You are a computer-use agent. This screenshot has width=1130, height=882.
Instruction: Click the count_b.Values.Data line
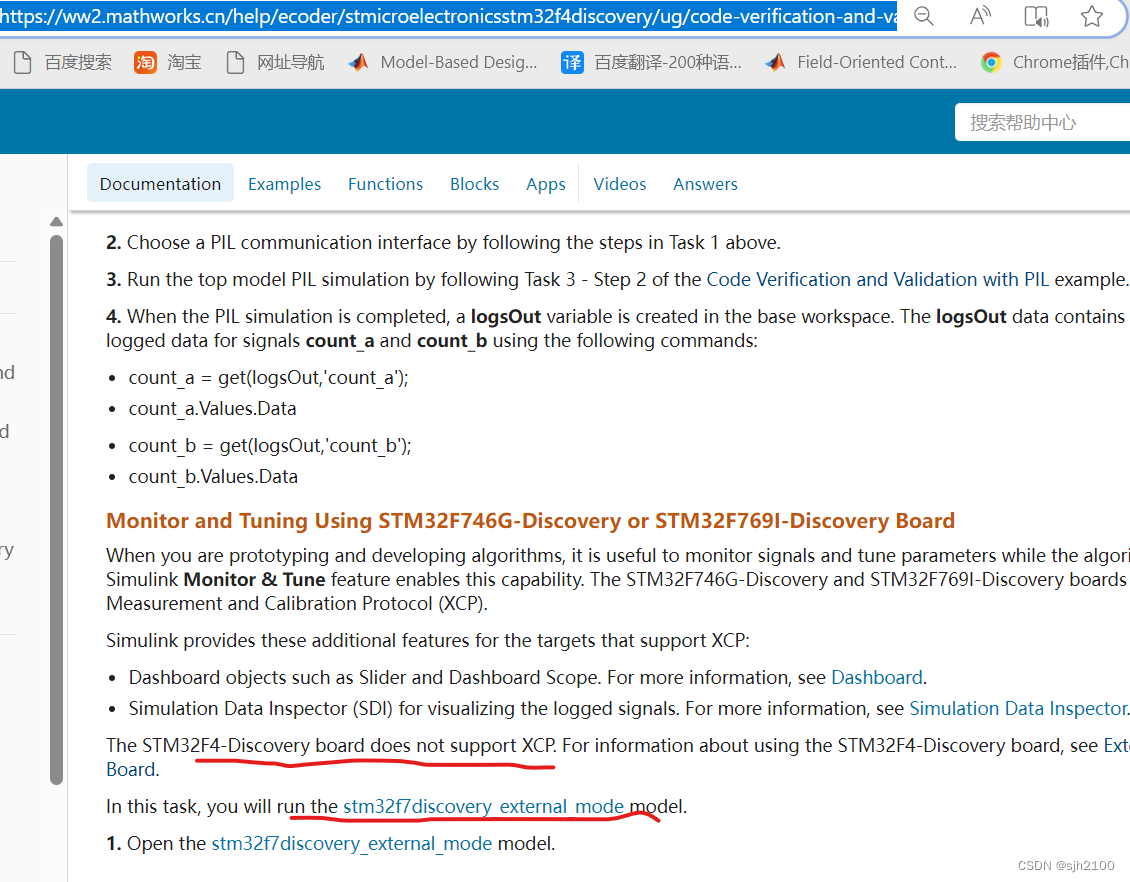pos(213,477)
